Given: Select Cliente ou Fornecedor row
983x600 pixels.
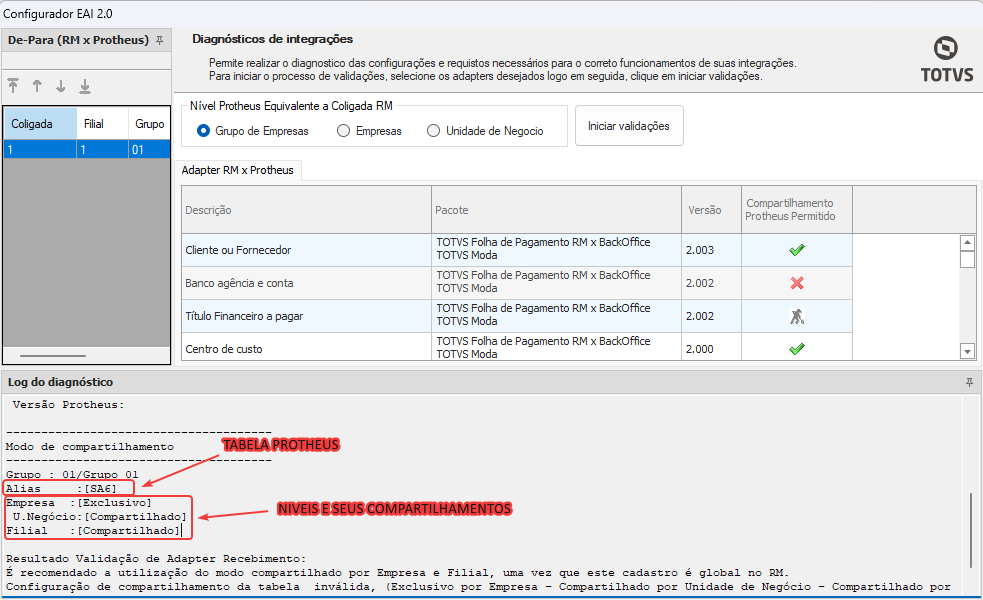Looking at the screenshot, I should (517, 250).
